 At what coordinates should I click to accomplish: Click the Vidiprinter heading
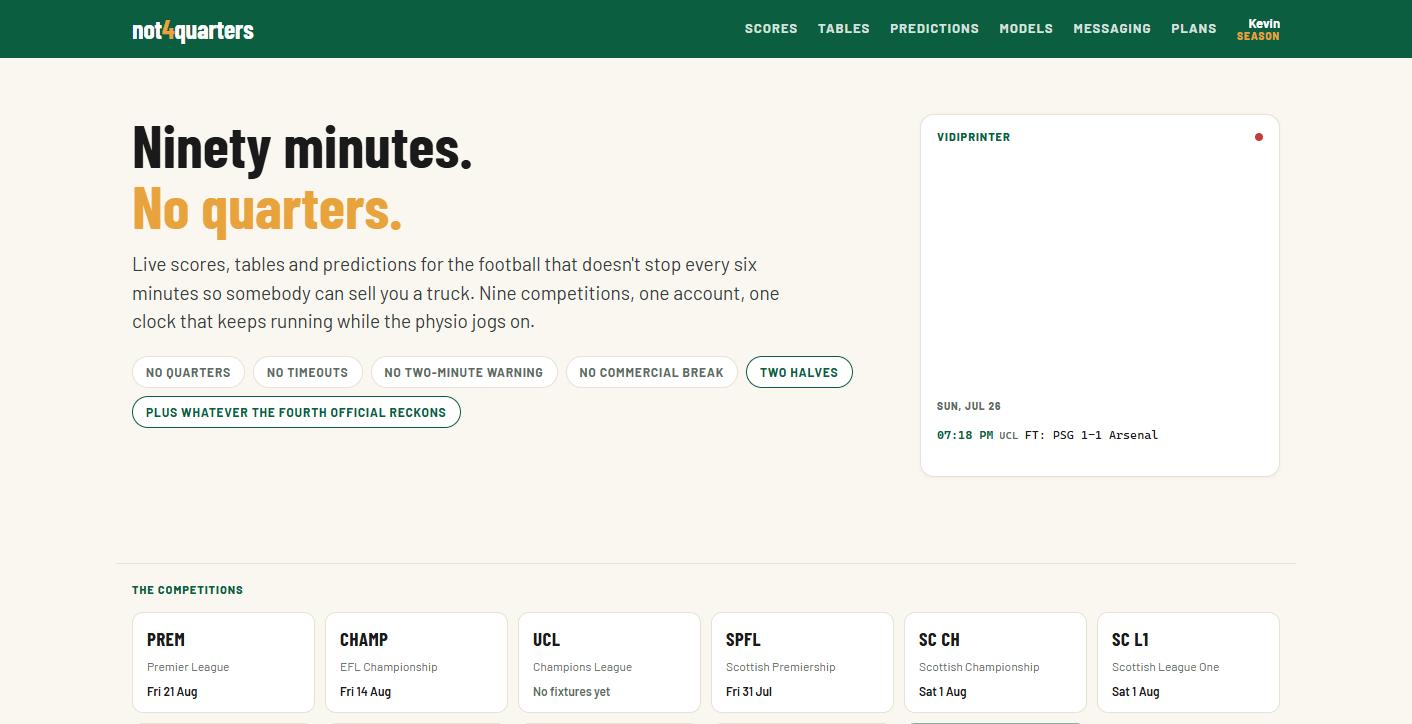(x=973, y=137)
